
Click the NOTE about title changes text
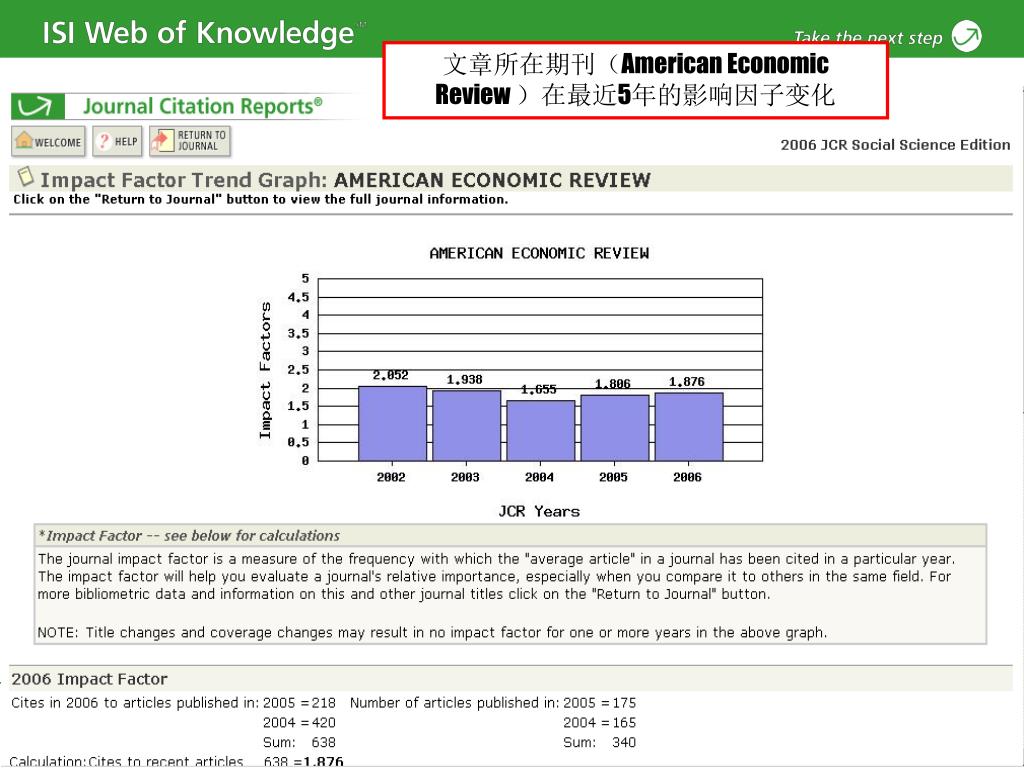tap(432, 633)
